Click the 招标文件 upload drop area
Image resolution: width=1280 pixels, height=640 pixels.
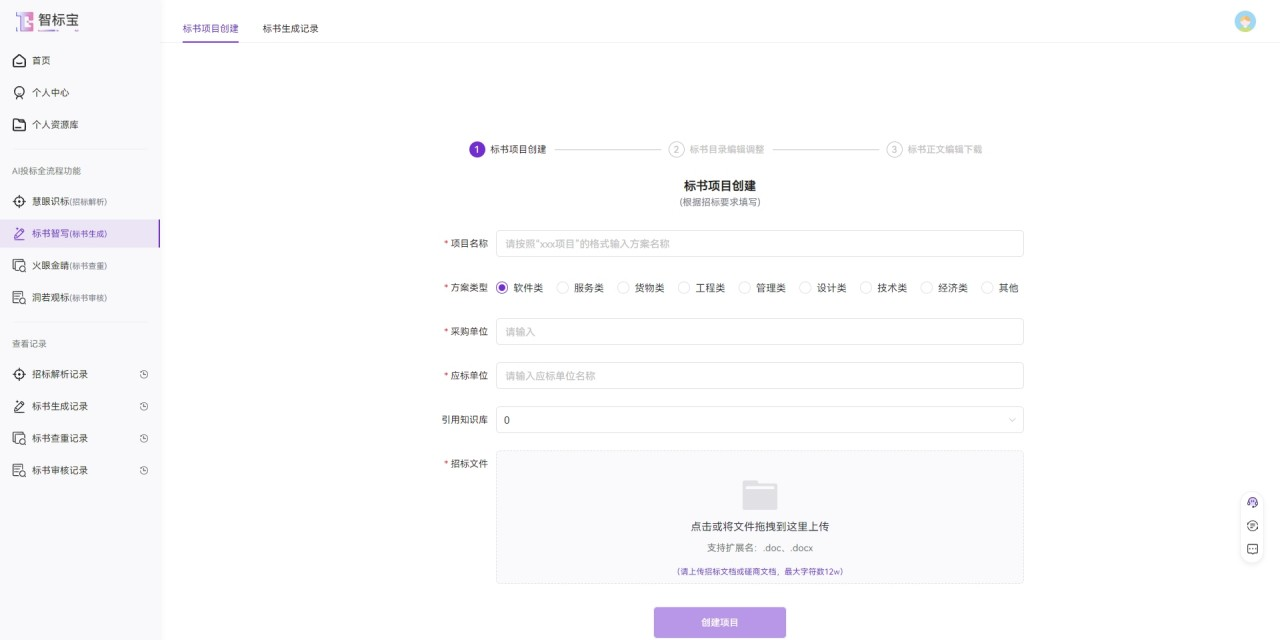759,516
